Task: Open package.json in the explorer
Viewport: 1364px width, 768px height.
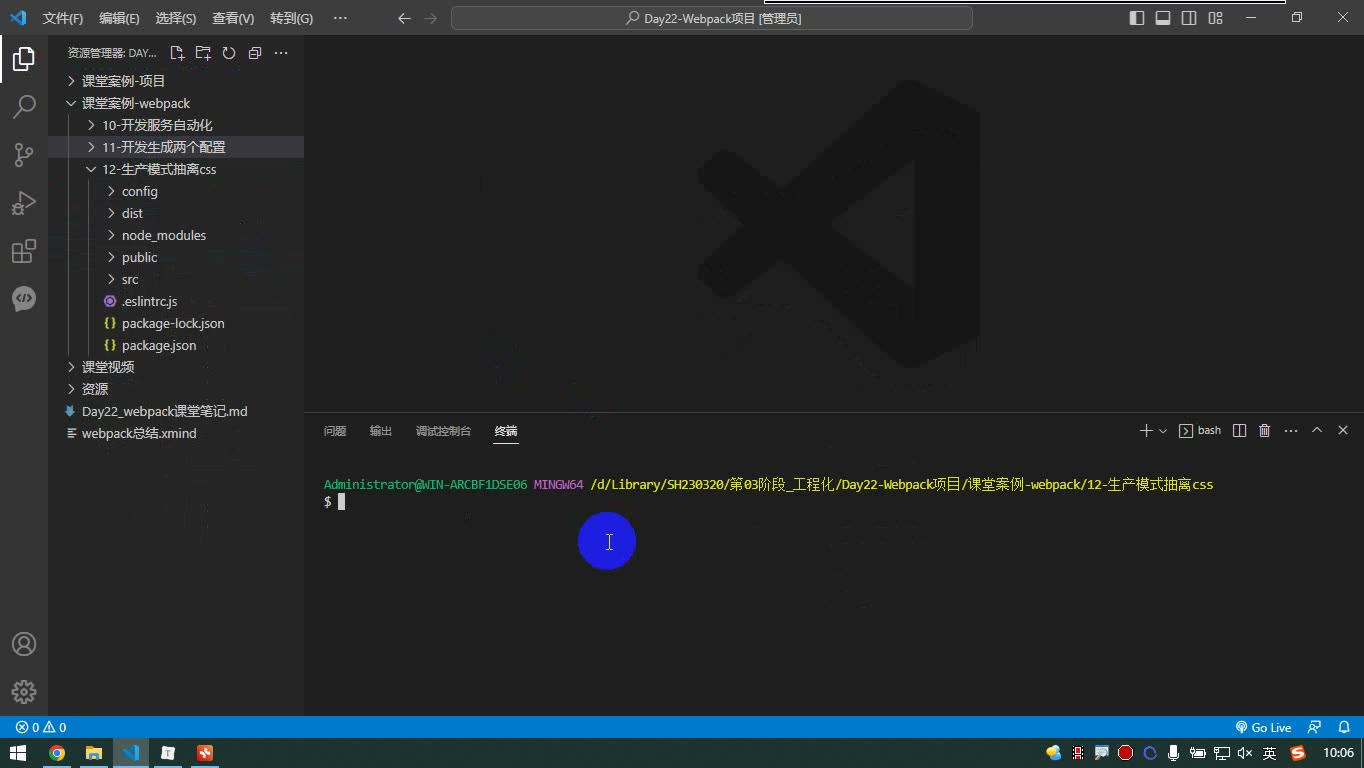Action: tap(176, 345)
